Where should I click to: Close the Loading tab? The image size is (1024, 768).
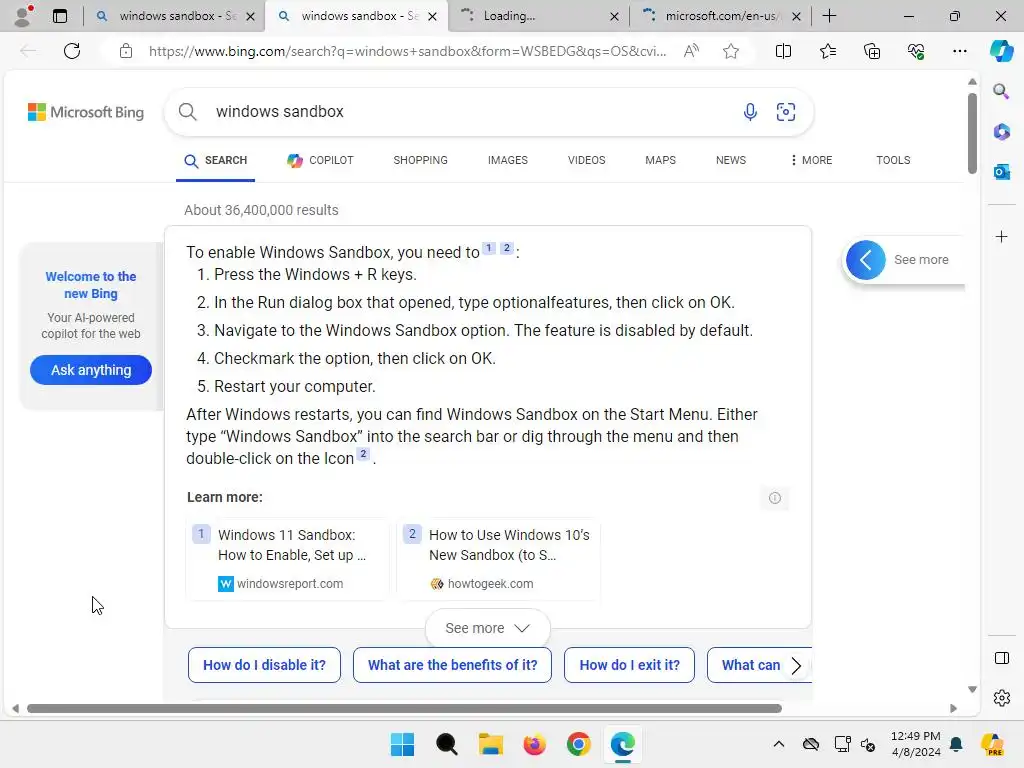point(614,16)
